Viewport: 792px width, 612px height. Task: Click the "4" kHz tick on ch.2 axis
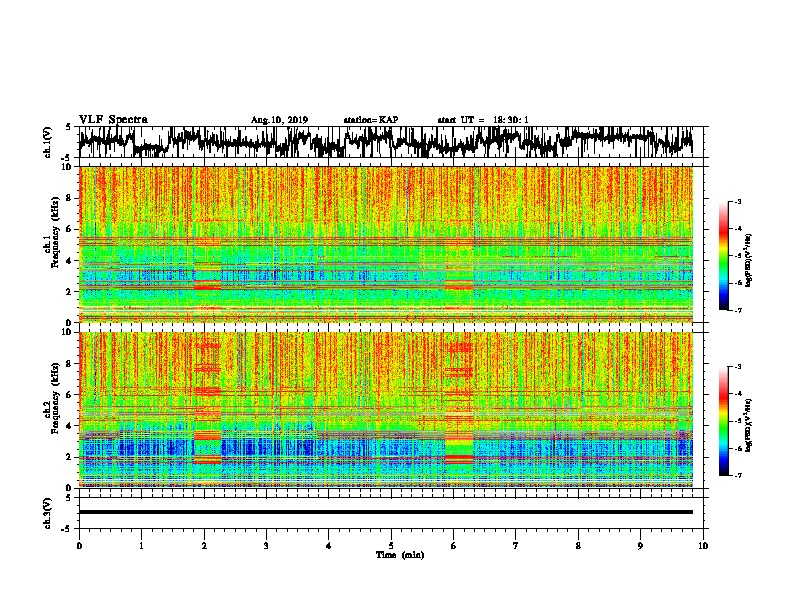click(x=70, y=426)
